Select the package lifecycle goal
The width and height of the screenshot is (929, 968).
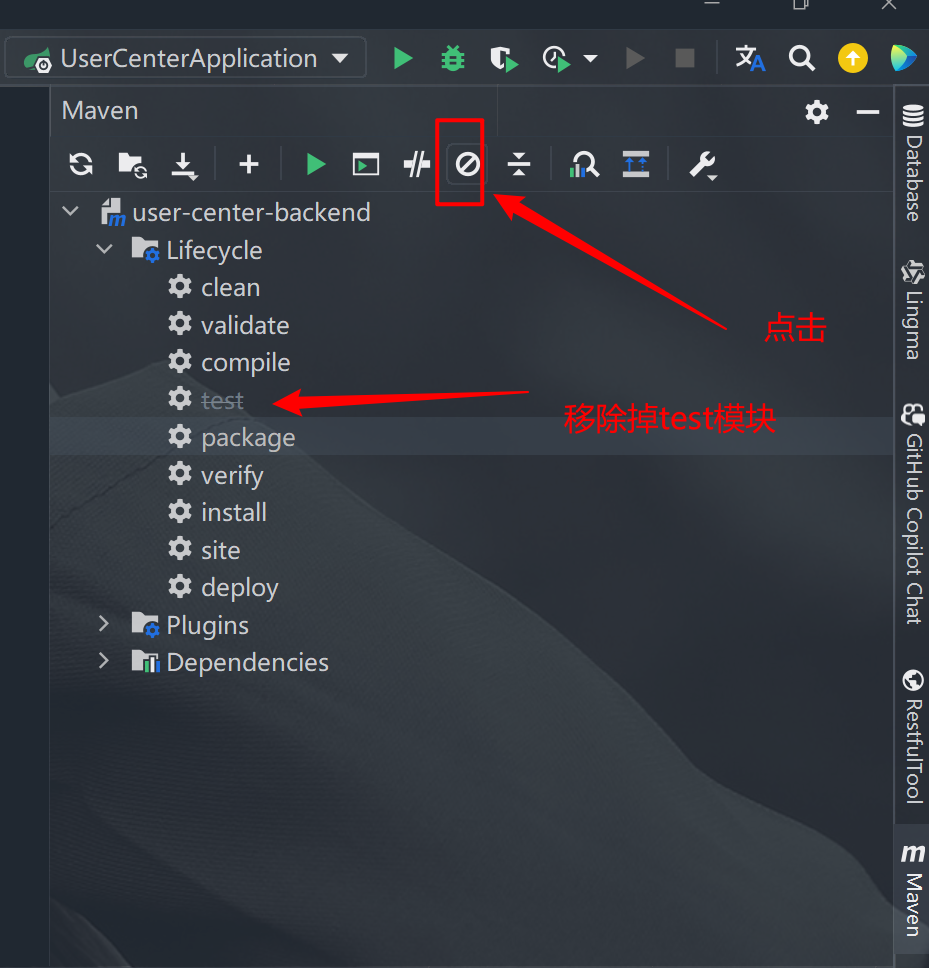[247, 437]
